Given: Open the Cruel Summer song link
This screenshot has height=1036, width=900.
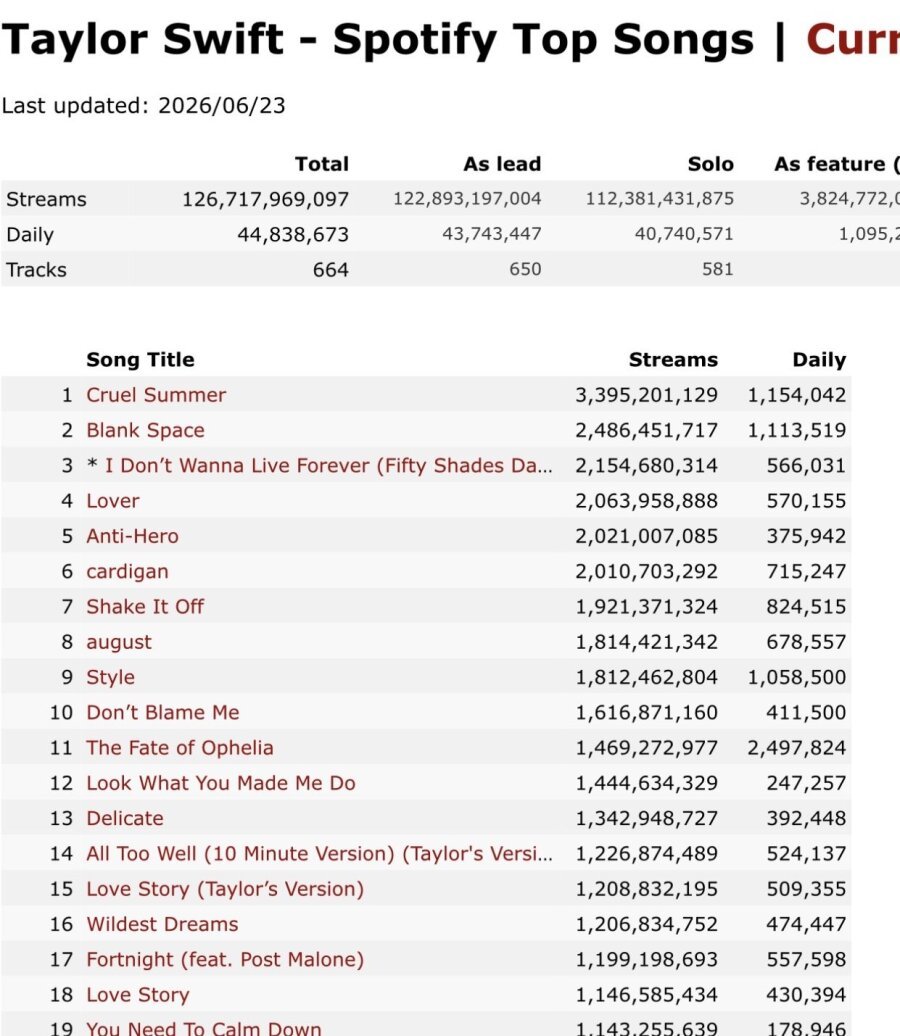Looking at the screenshot, I should (156, 395).
